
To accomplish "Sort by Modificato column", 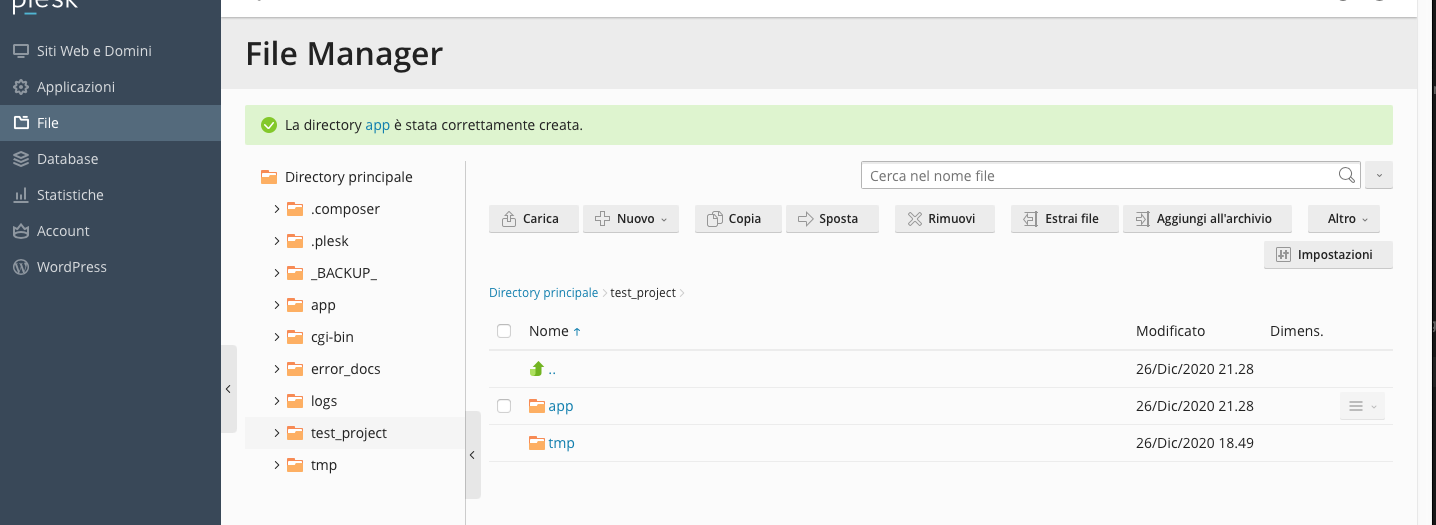I will 1170,331.
